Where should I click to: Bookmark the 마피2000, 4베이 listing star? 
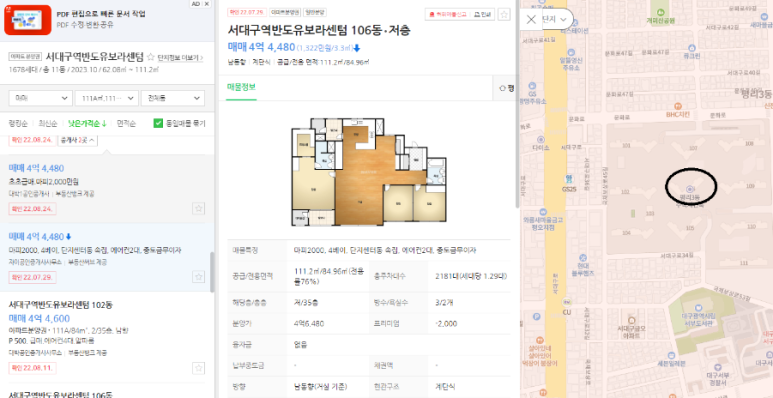pos(198,277)
